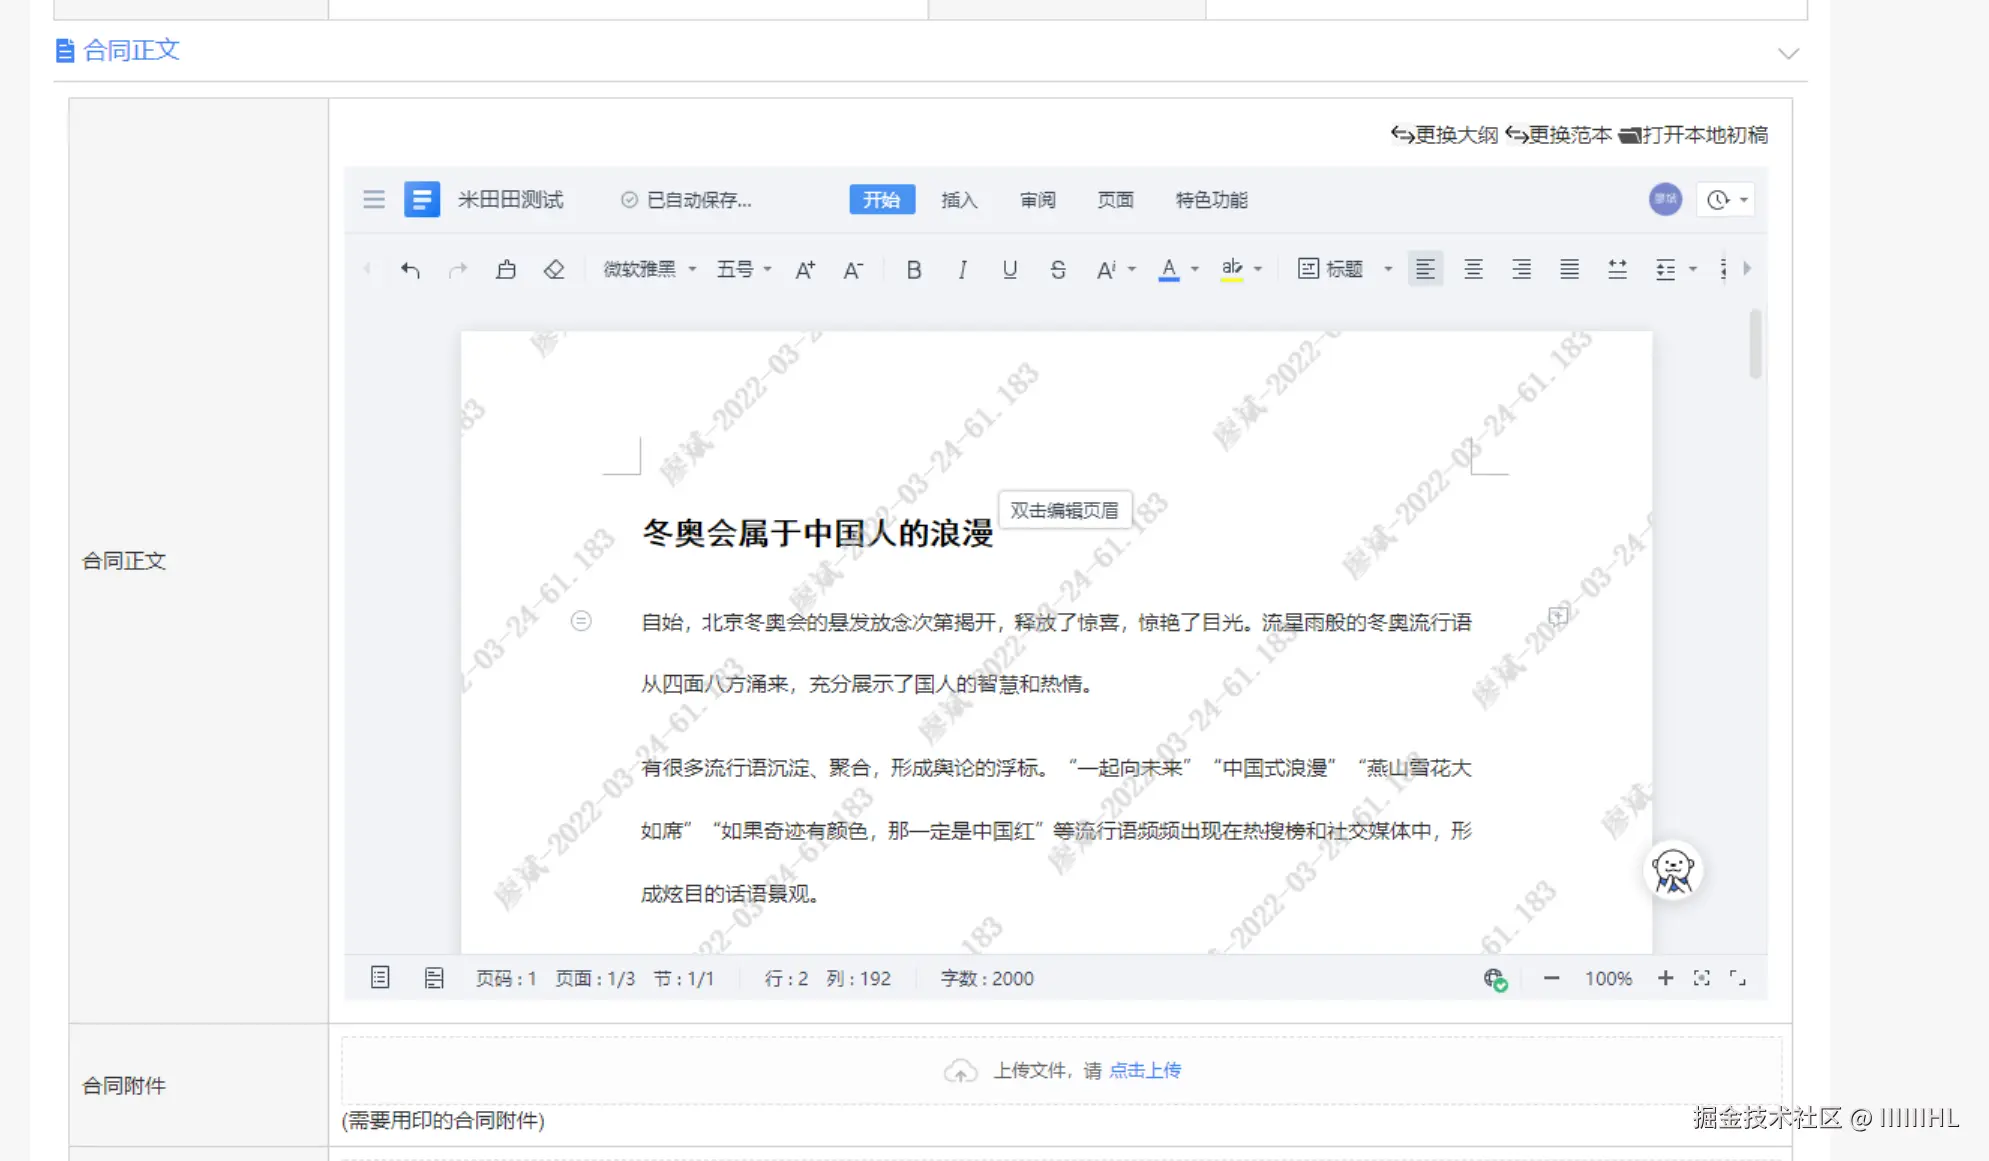Toggle bold formatting
This screenshot has width=1989, height=1161.
pos(913,269)
